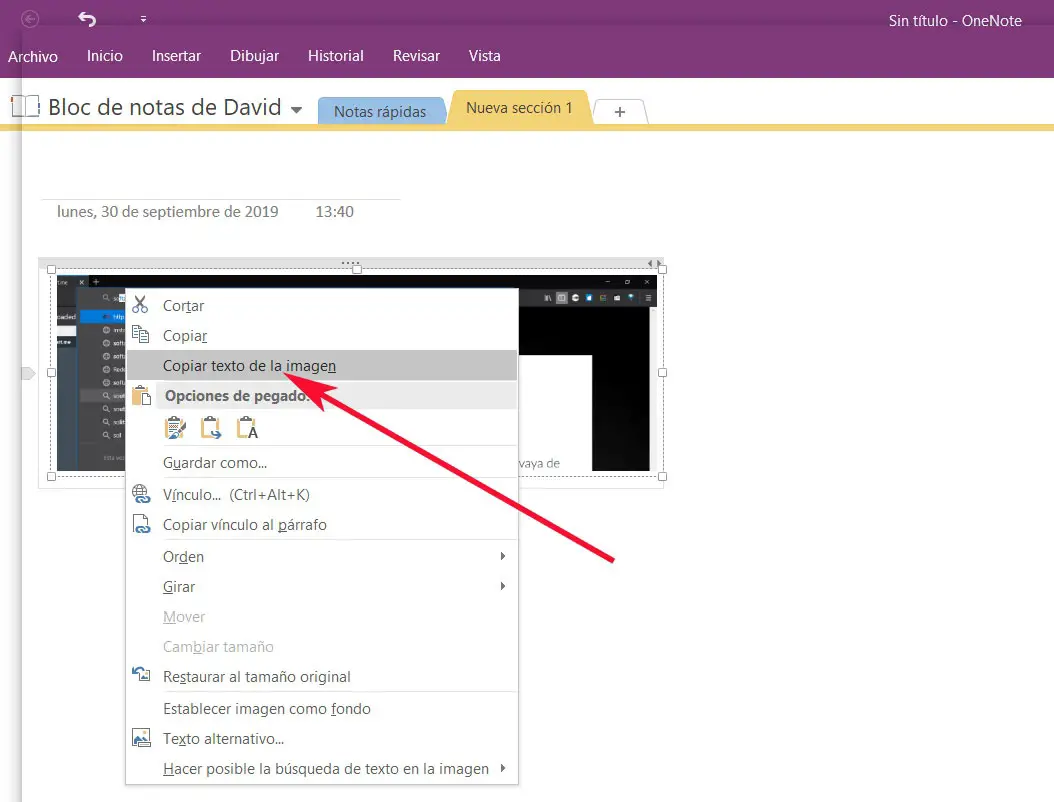The width and height of the screenshot is (1054, 802).
Task: Switch to the Dibujar ribbon tab
Action: point(254,56)
